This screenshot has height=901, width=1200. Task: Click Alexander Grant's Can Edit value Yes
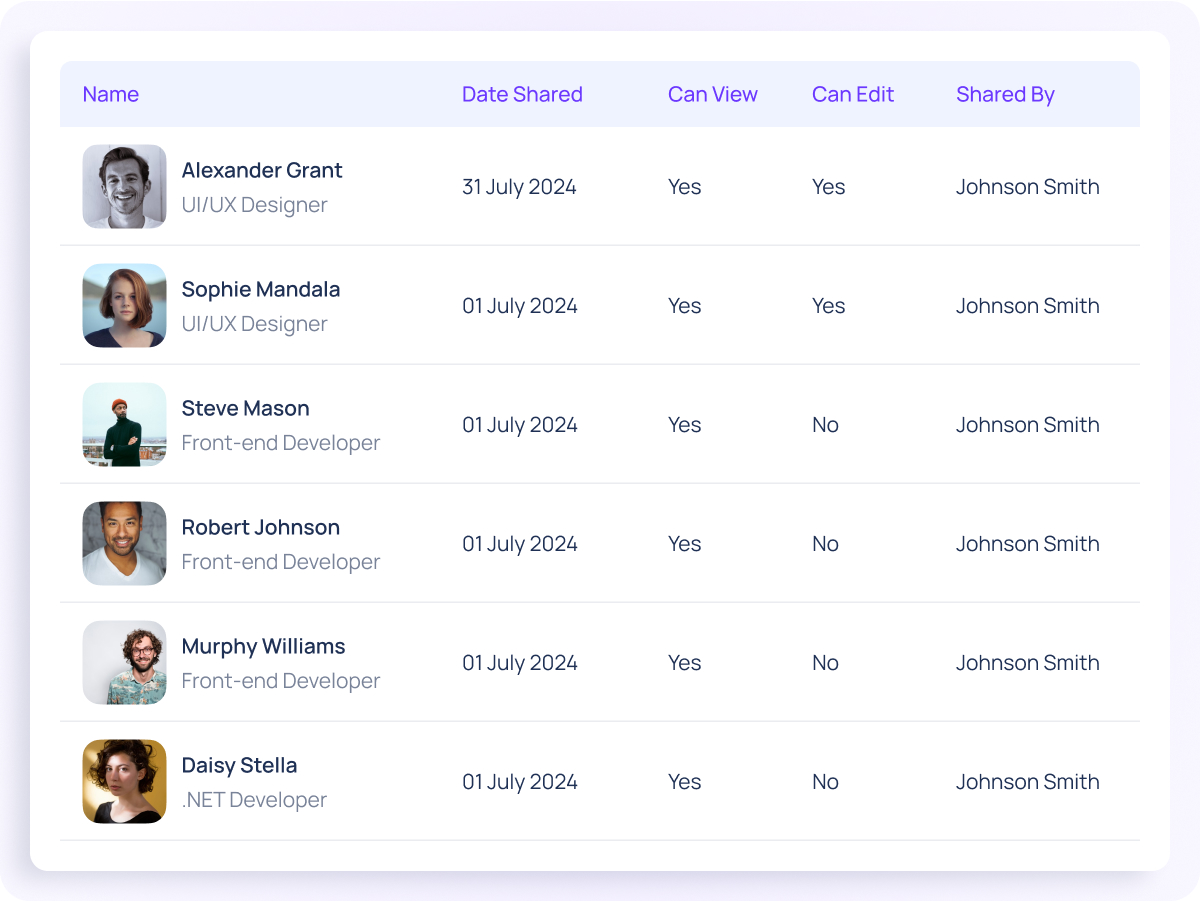828,187
